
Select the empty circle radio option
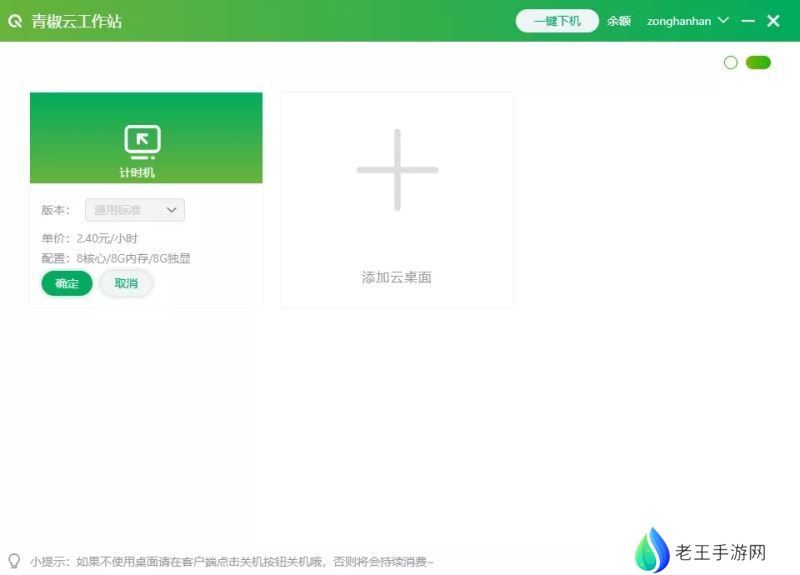(x=730, y=63)
